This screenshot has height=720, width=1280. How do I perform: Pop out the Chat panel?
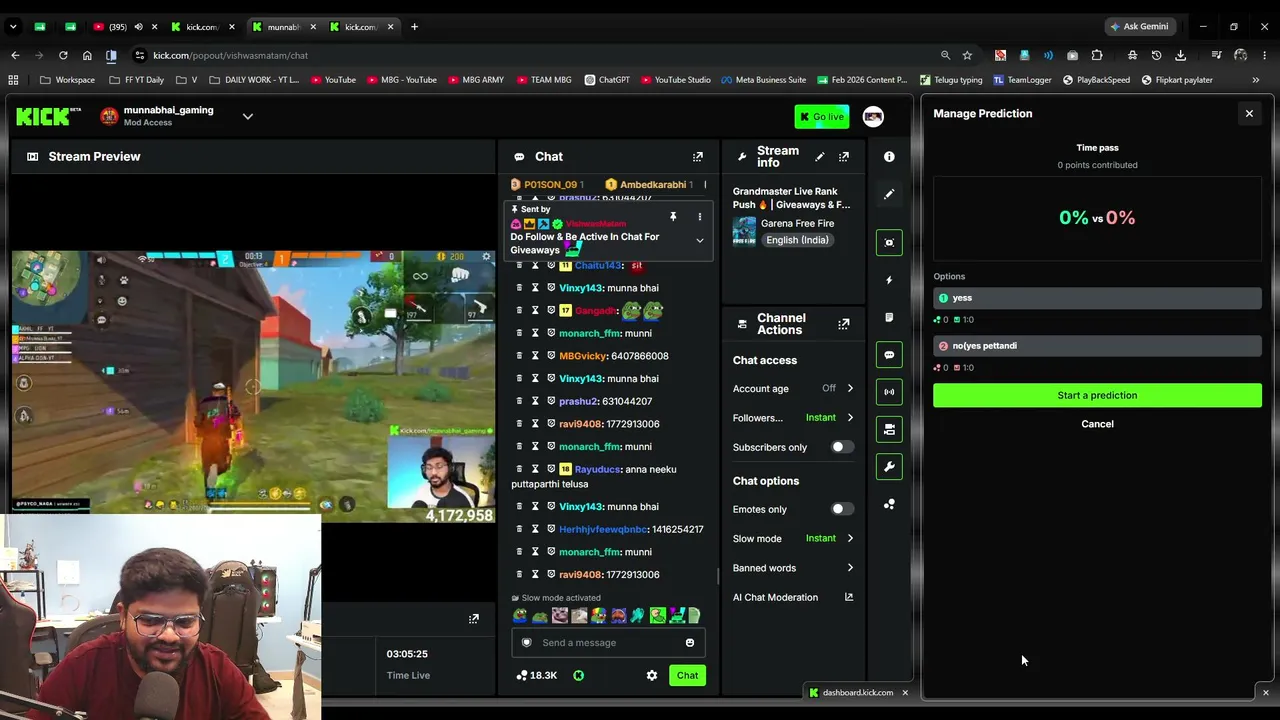coord(698,157)
